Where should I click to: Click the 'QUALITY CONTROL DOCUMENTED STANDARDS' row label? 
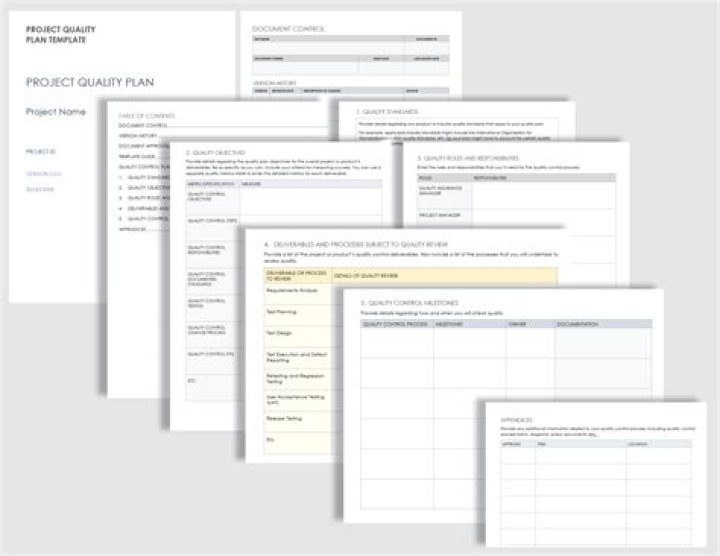click(x=212, y=281)
